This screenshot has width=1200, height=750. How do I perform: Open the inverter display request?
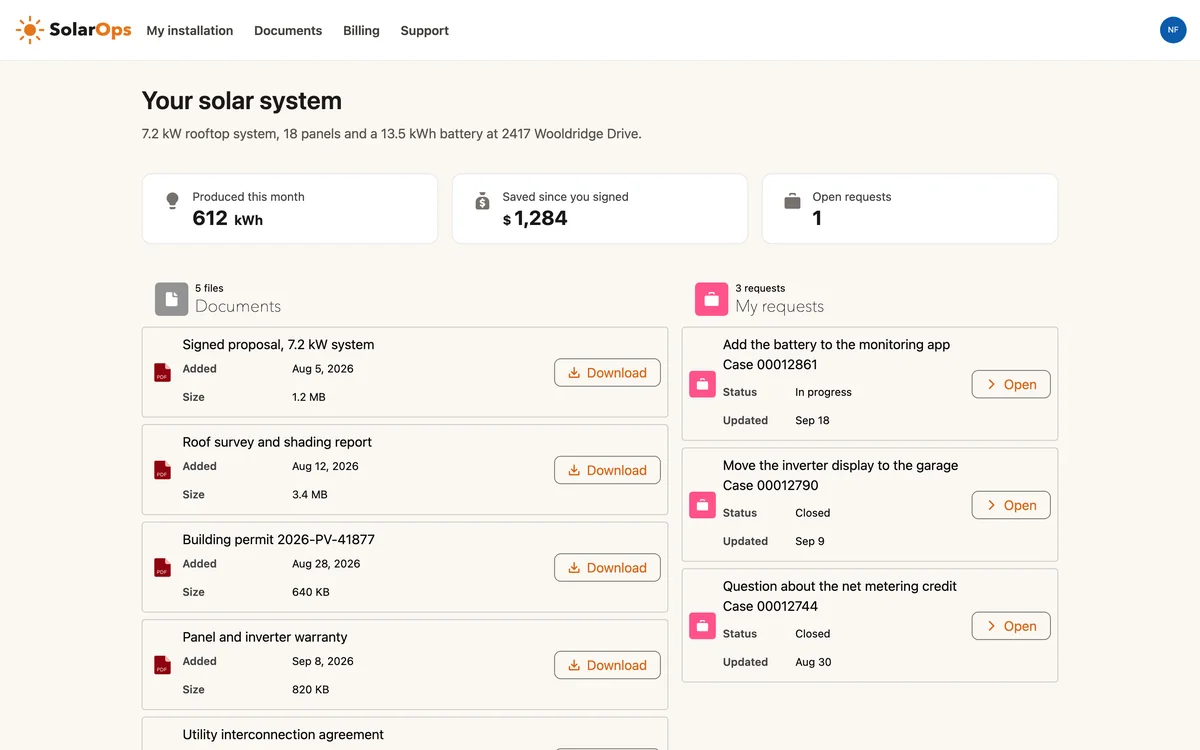pyautogui.click(x=1011, y=505)
